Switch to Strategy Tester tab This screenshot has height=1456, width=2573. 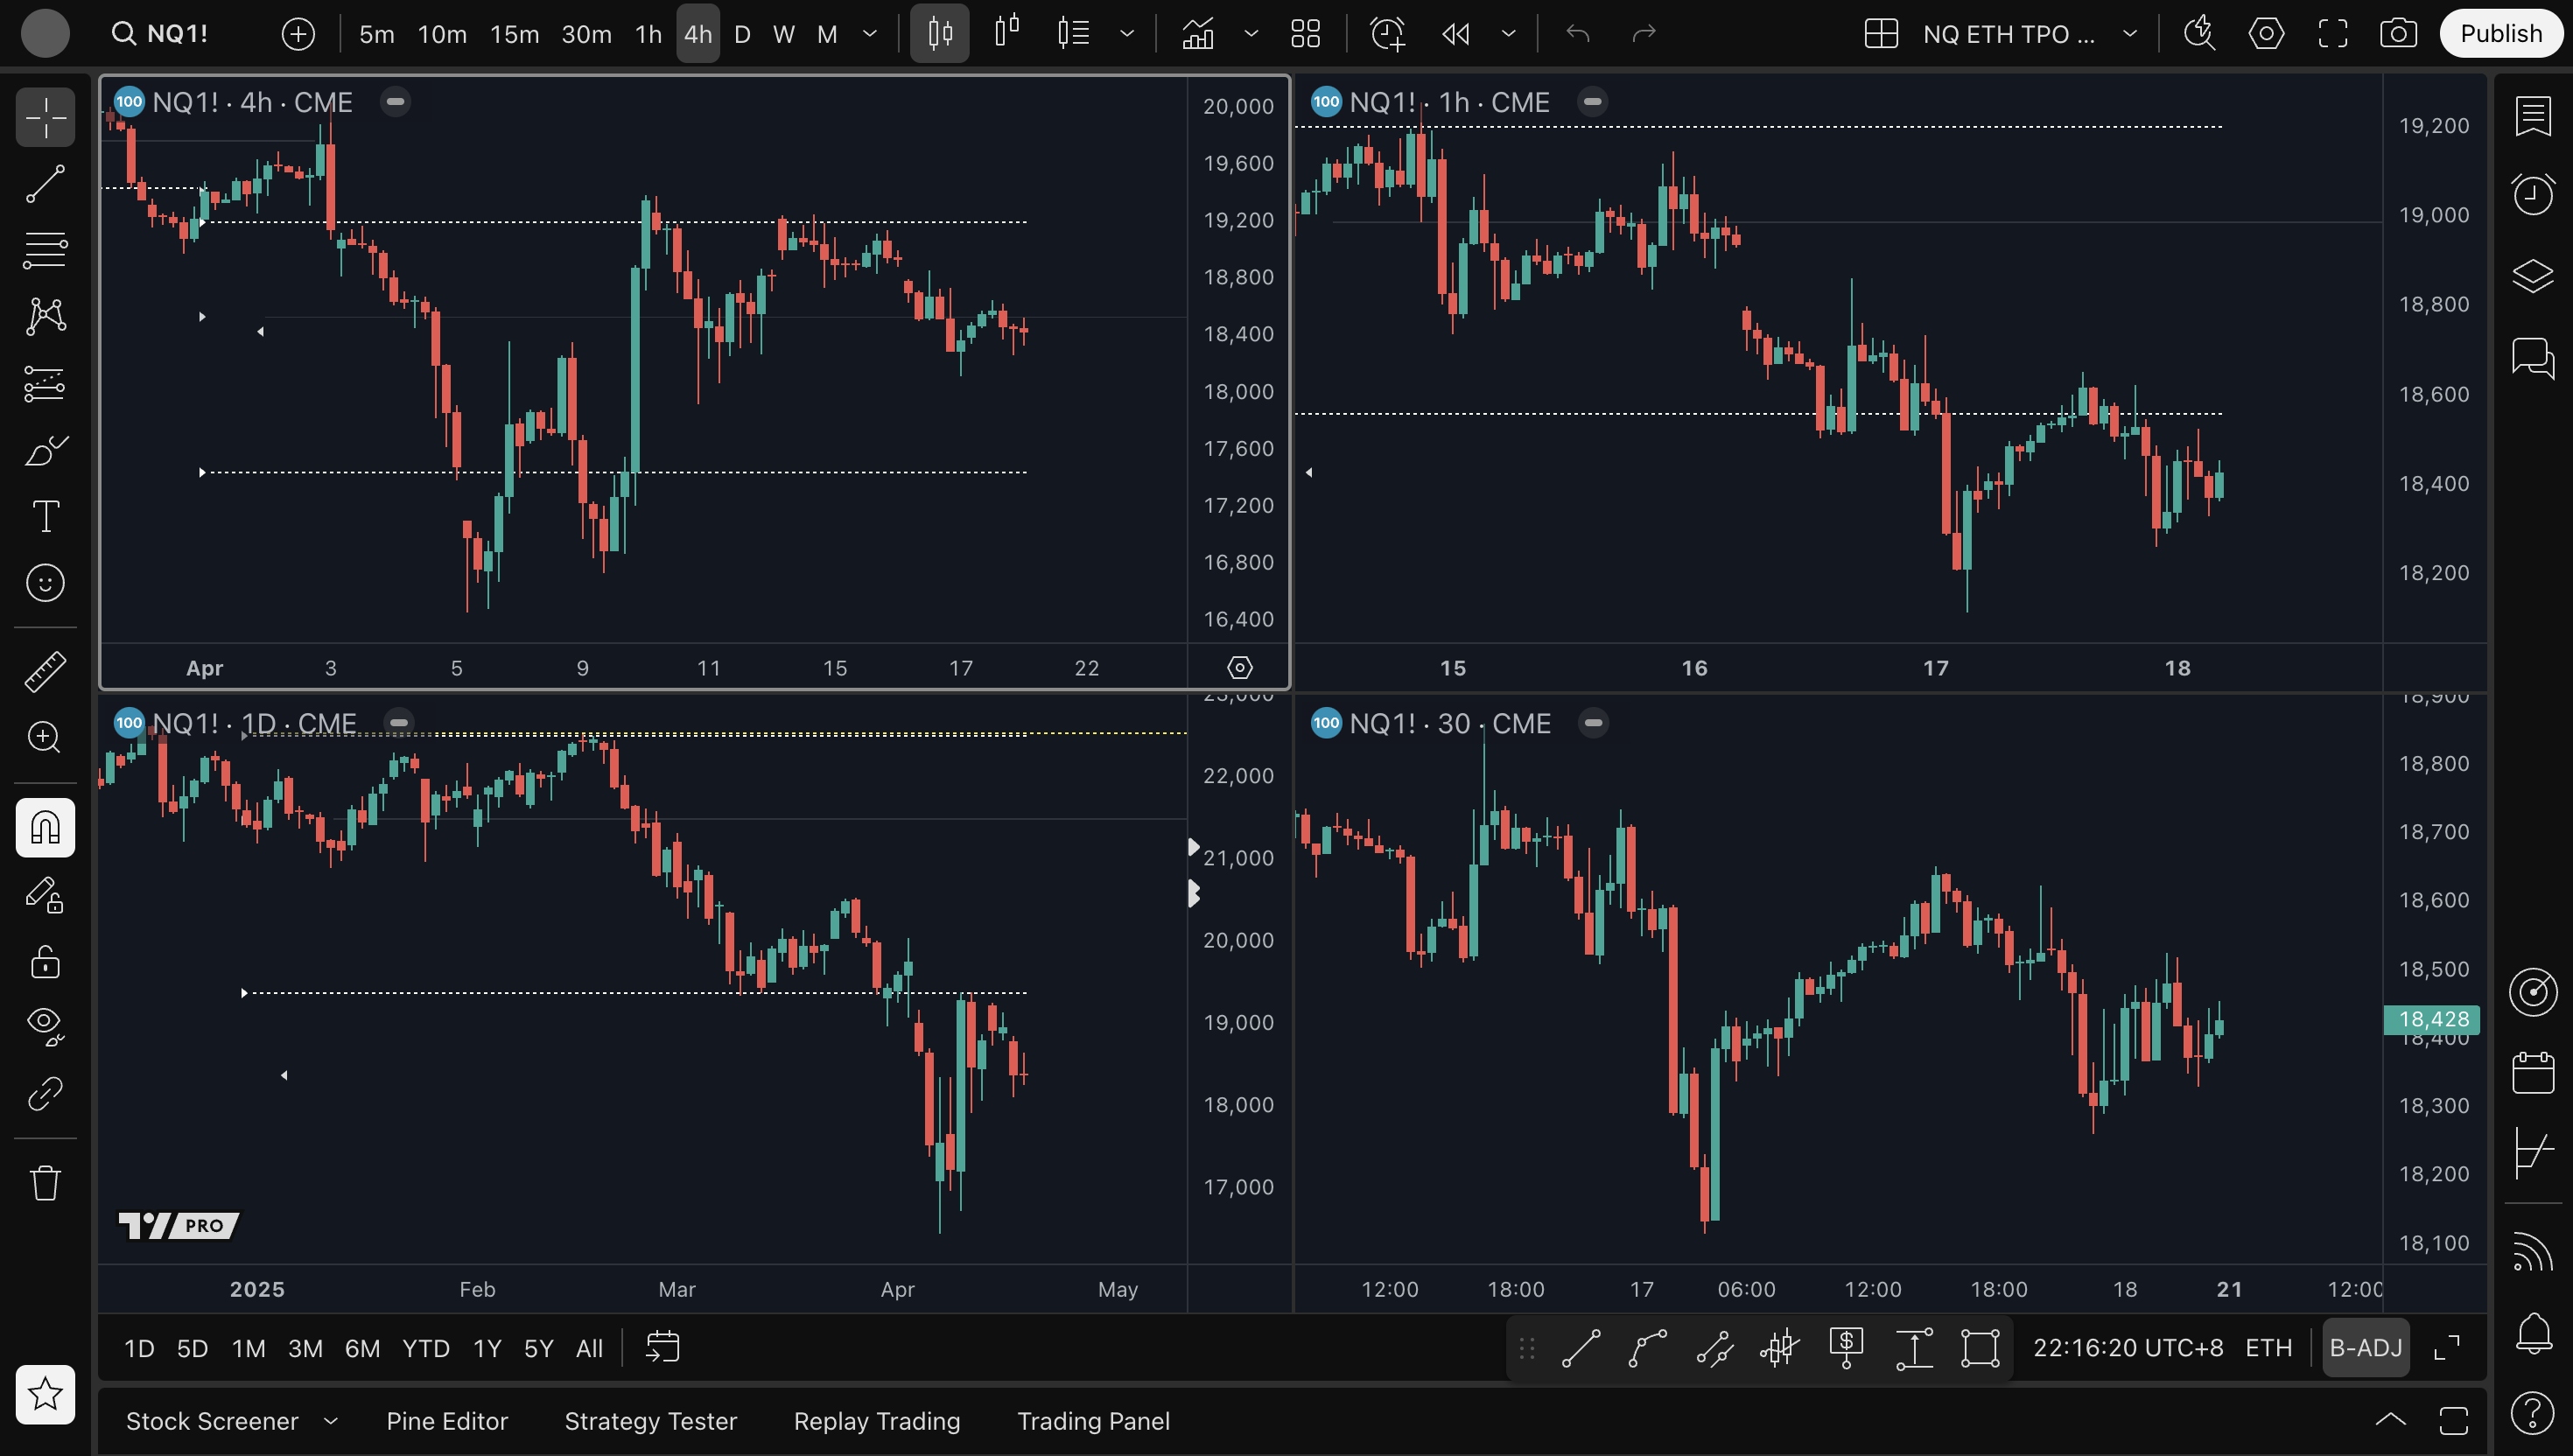tap(650, 1421)
